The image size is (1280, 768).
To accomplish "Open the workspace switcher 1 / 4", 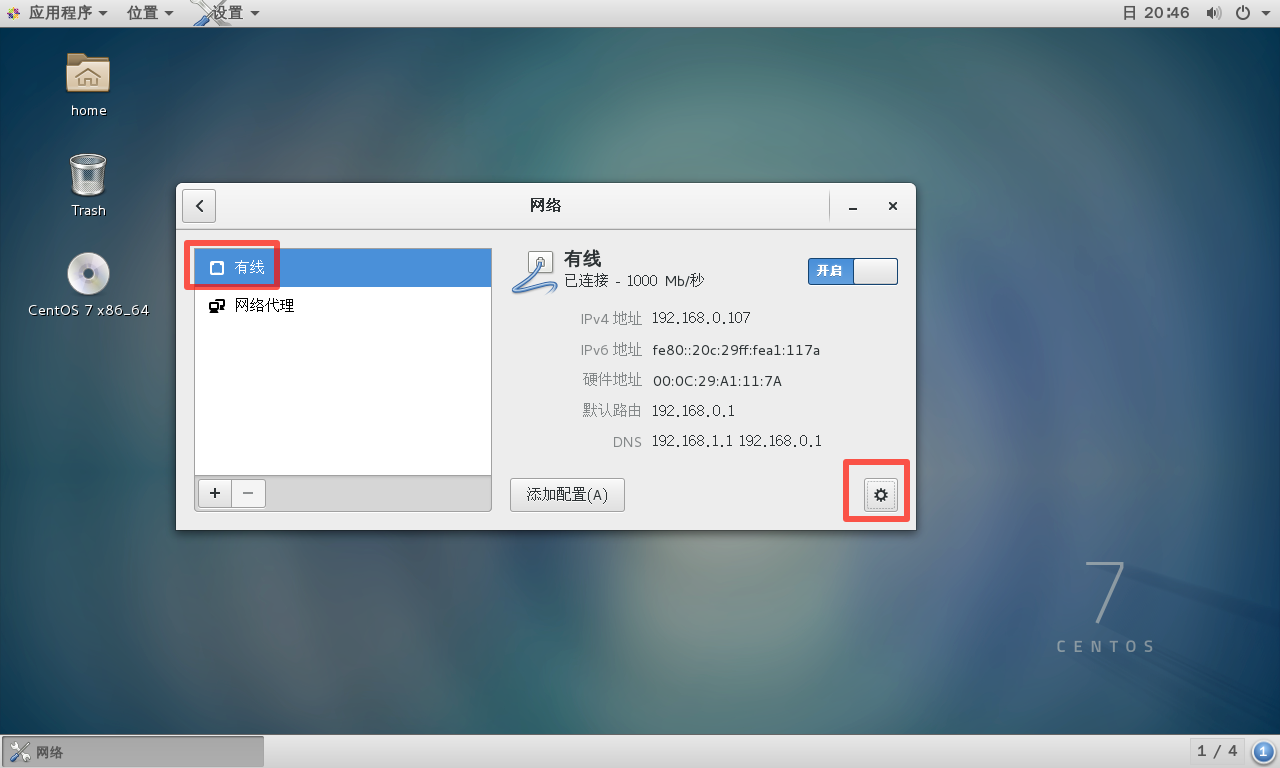I will pos(1218,751).
